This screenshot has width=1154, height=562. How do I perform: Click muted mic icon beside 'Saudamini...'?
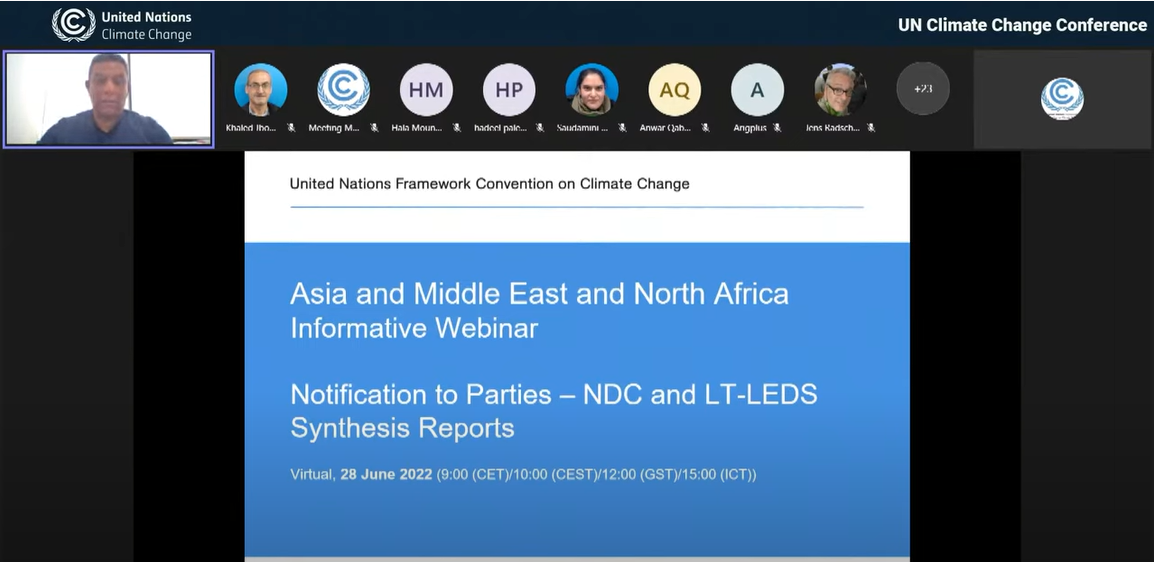pyautogui.click(x=622, y=128)
